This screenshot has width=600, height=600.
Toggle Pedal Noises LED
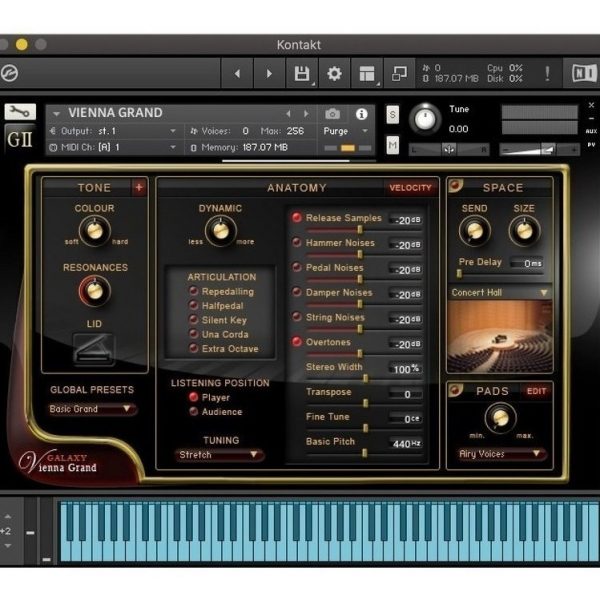tap(297, 267)
